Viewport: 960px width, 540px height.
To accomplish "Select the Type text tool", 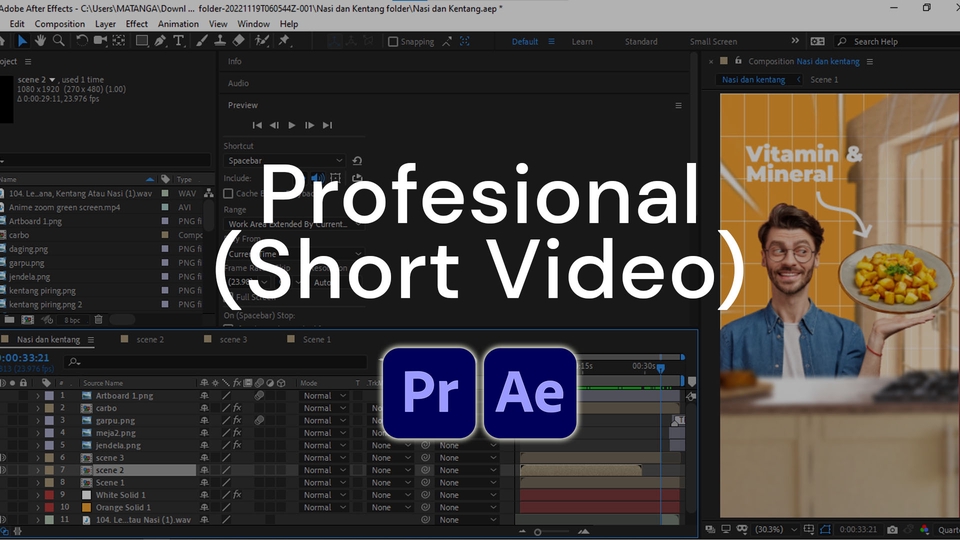I will 178,41.
